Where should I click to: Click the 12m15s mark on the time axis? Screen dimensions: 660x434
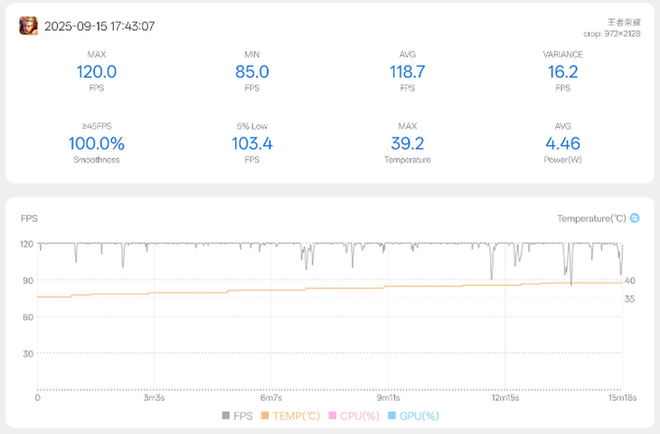pos(505,397)
